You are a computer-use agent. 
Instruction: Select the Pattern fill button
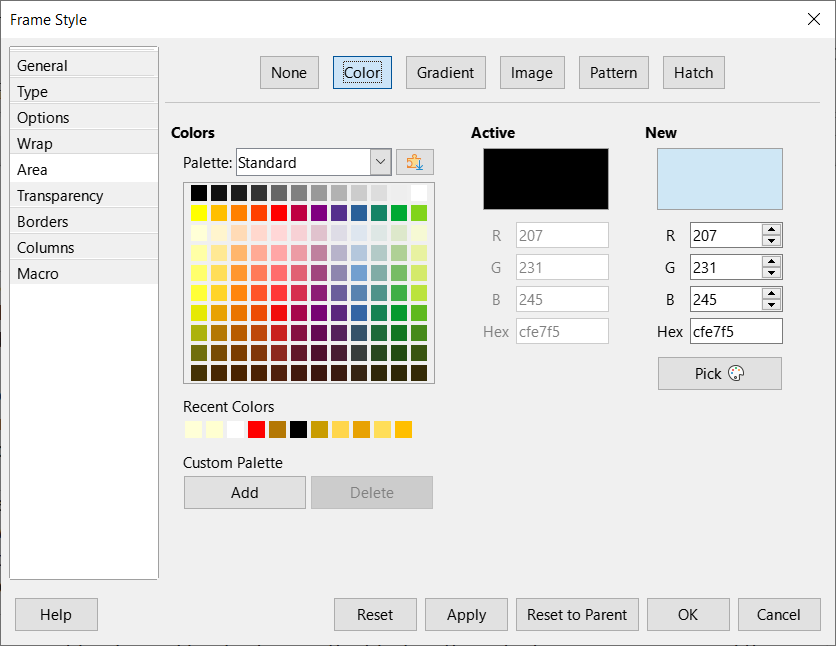[x=614, y=72]
